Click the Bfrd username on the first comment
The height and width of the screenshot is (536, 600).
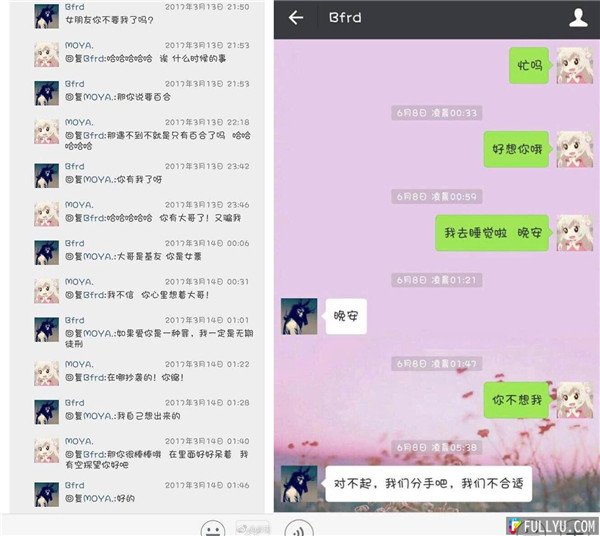coord(75,7)
